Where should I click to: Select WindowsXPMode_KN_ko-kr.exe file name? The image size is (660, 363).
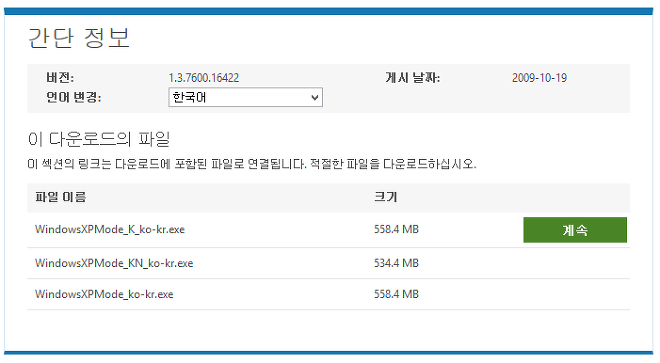(114, 263)
